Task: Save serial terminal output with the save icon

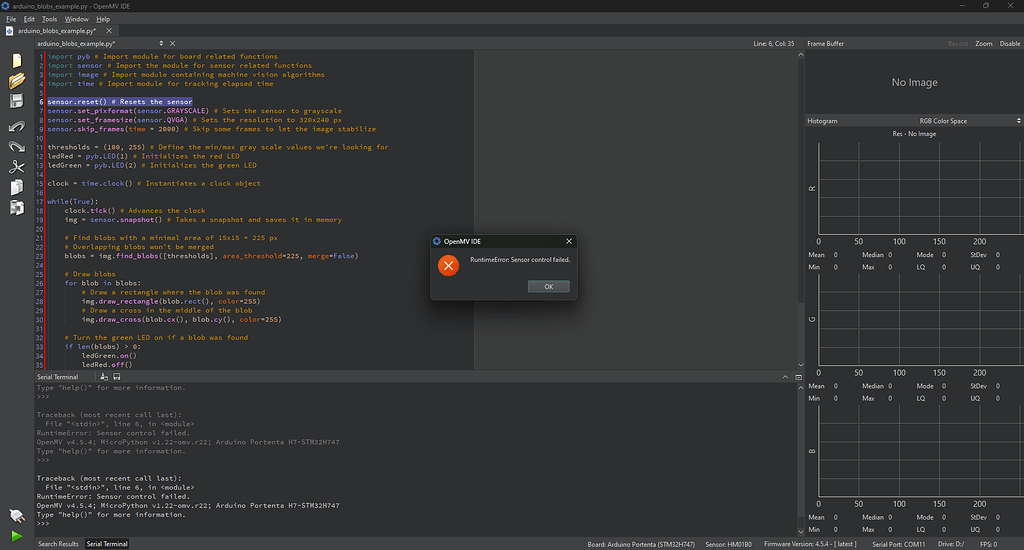Action: (116, 377)
